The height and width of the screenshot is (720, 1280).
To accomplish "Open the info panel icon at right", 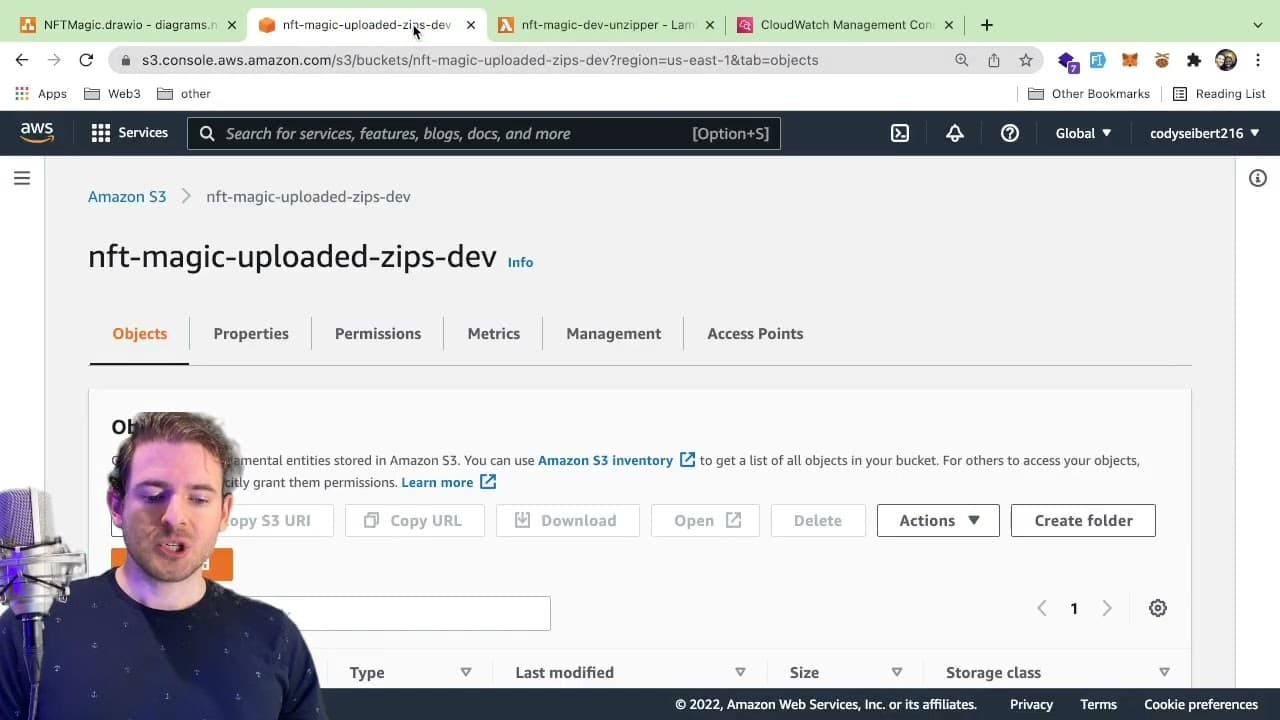I will [x=1258, y=178].
